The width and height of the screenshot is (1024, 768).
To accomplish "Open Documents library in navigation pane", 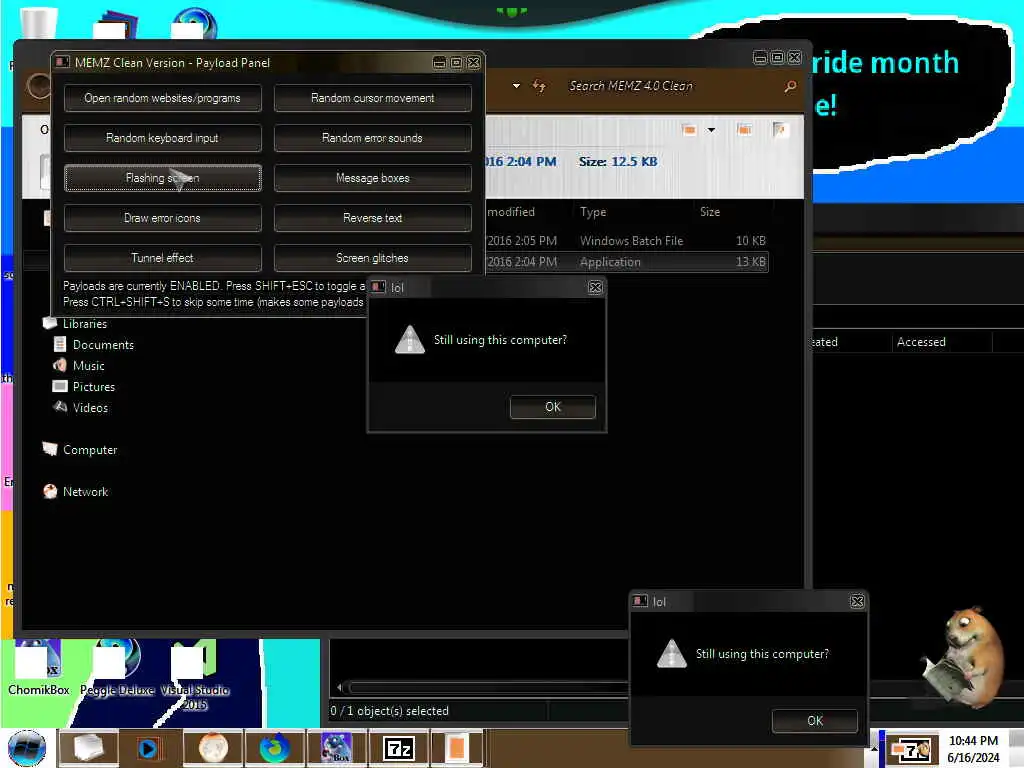I will [x=103, y=345].
